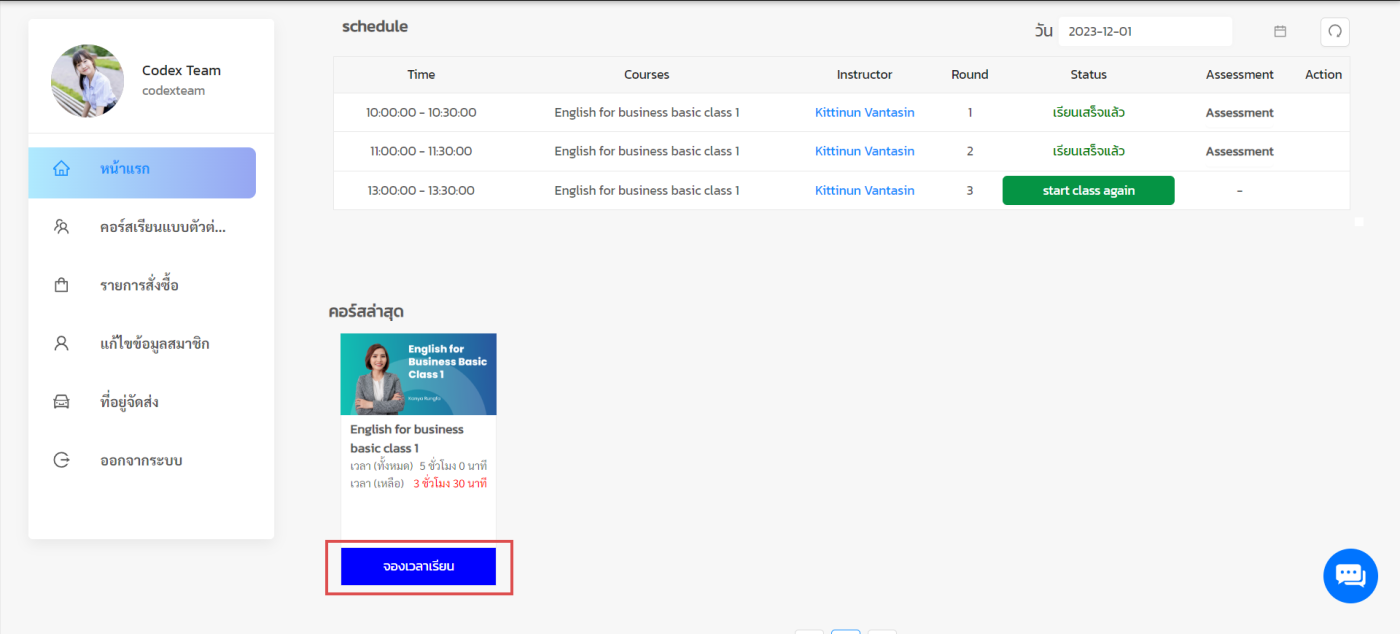Click the refresh schedule icon button
The width and height of the screenshot is (1400, 634).
click(1334, 31)
